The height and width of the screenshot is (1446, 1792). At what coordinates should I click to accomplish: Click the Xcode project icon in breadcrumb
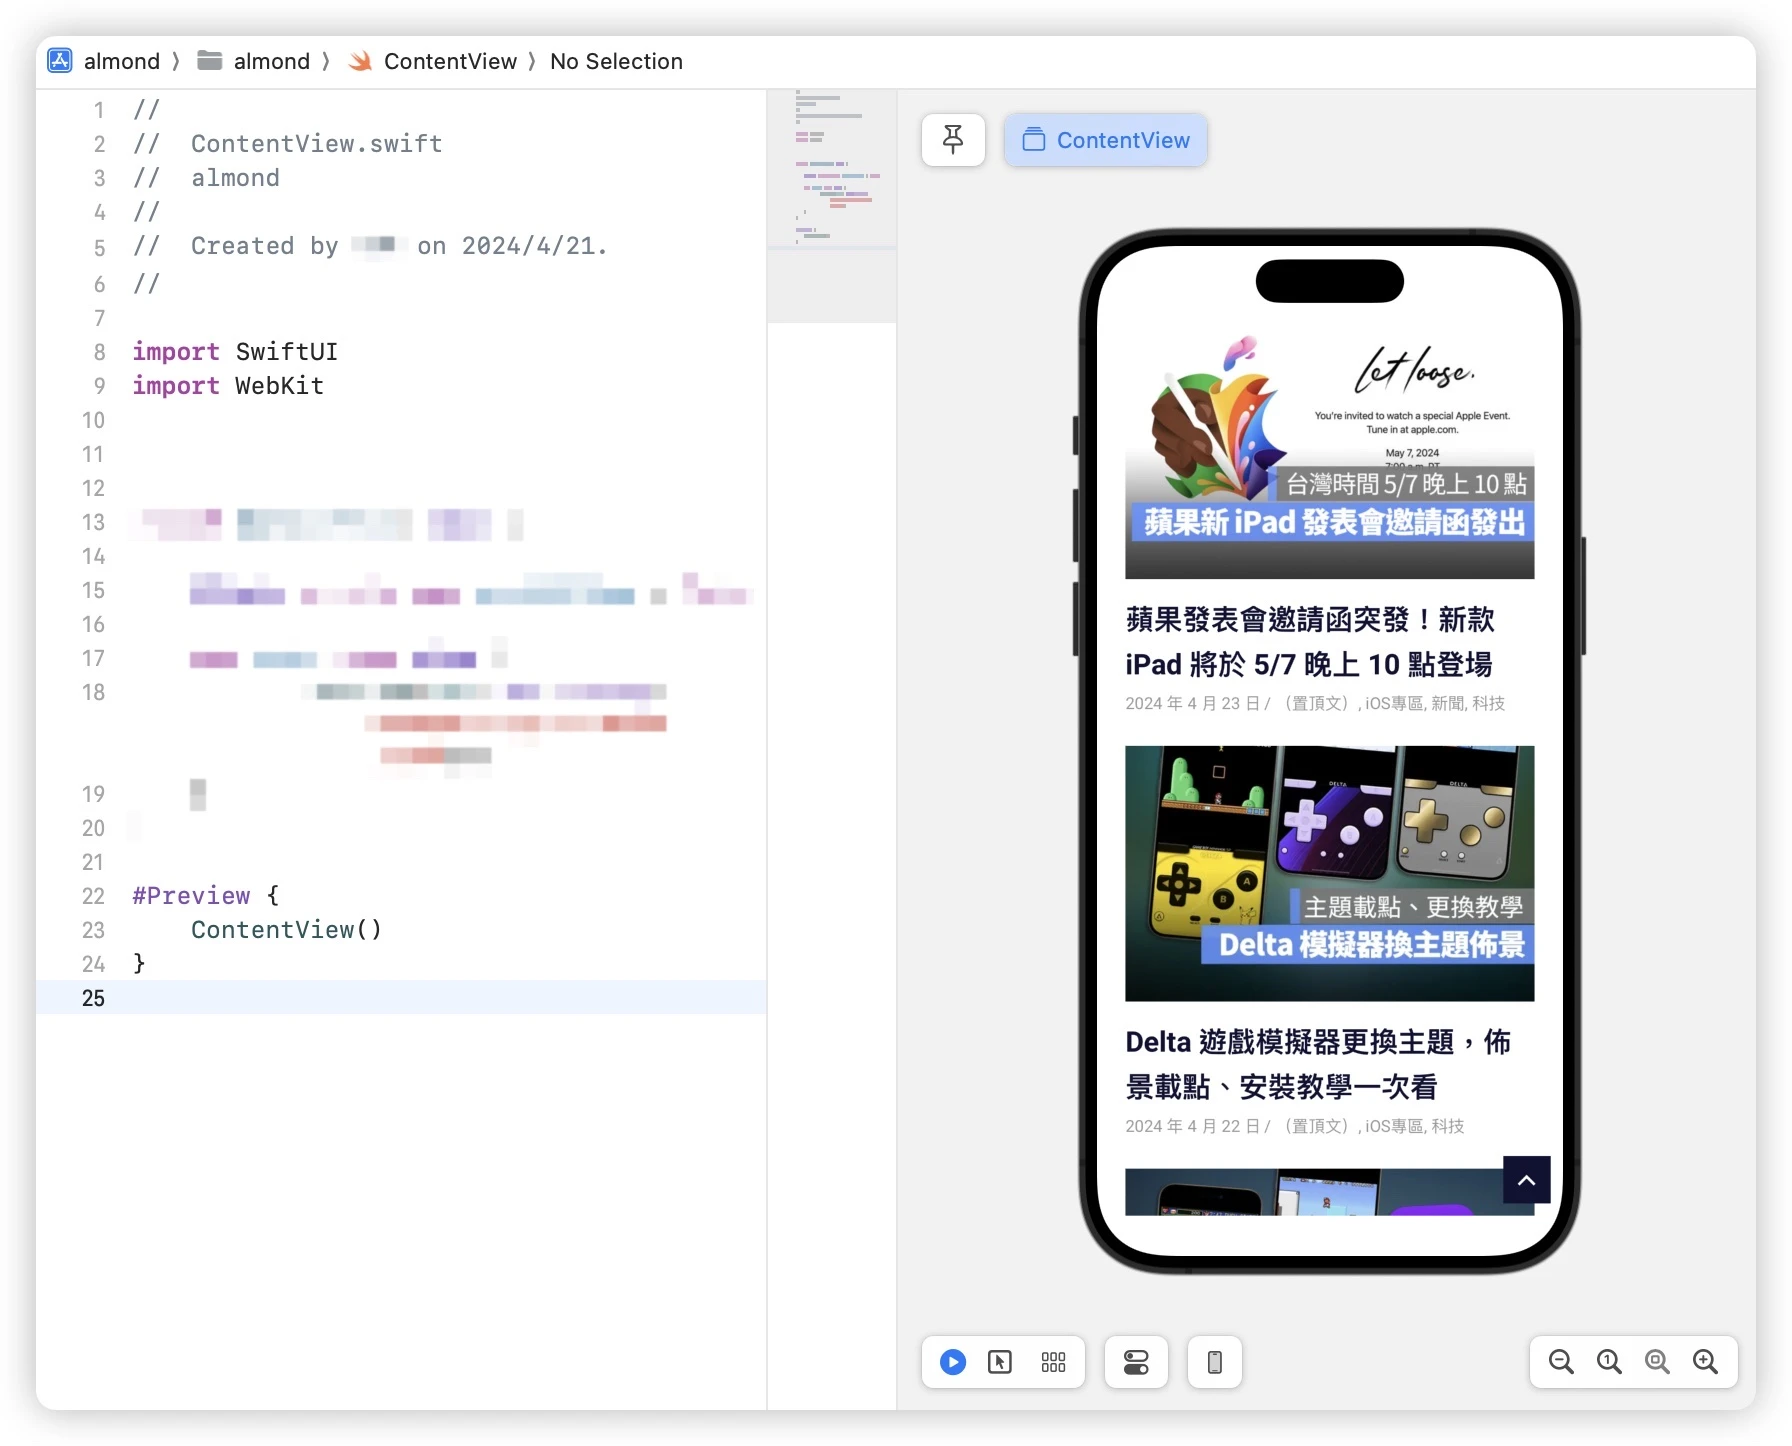(x=60, y=61)
